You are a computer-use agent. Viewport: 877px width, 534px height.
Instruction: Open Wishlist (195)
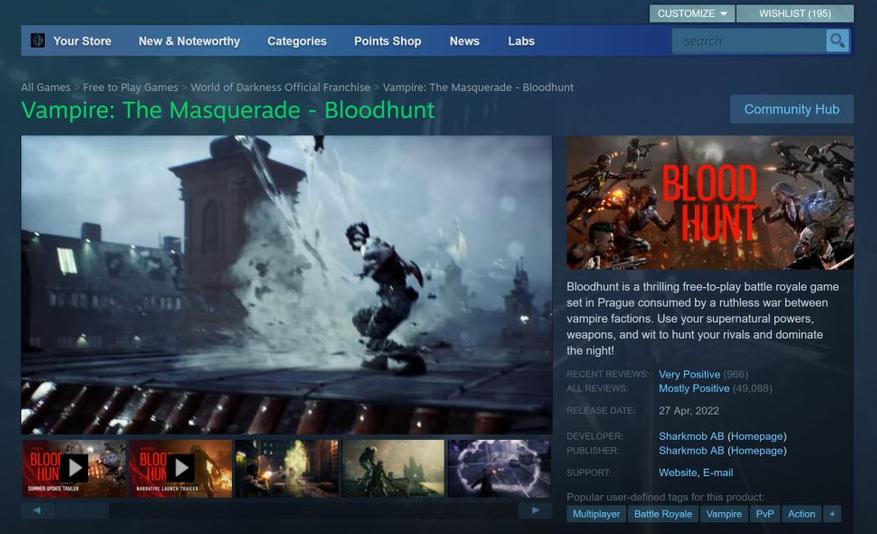coord(795,13)
